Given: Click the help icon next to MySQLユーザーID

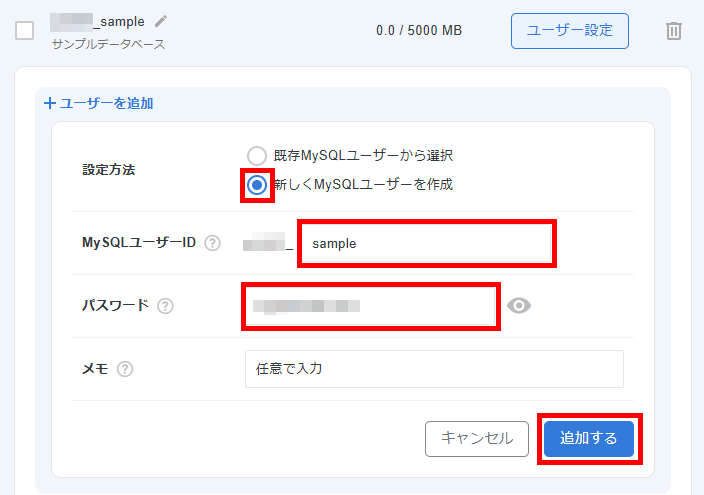Looking at the screenshot, I should pyautogui.click(x=212, y=243).
